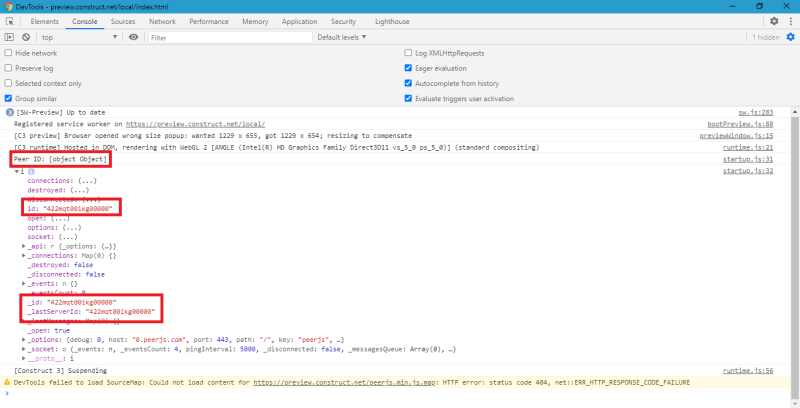Enable the Hide network checkbox

[x=8, y=53]
